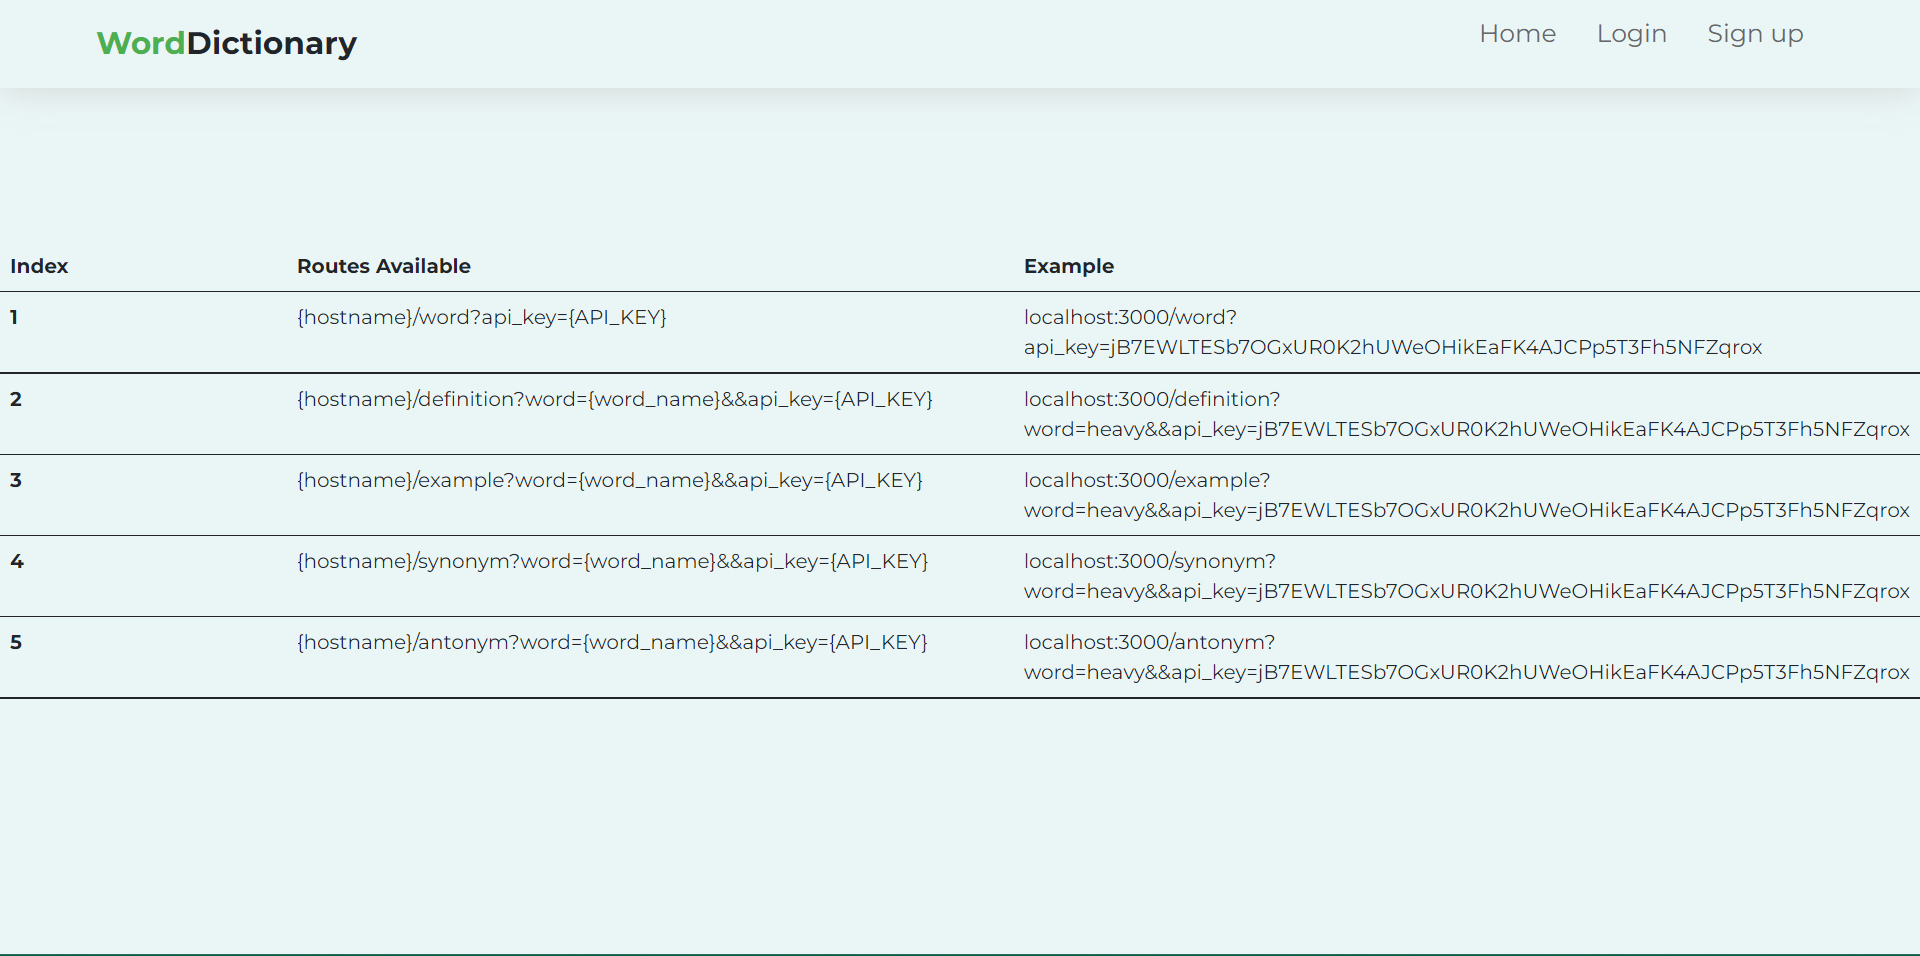Click the Index column header
This screenshot has width=1920, height=956.
pyautogui.click(x=39, y=266)
